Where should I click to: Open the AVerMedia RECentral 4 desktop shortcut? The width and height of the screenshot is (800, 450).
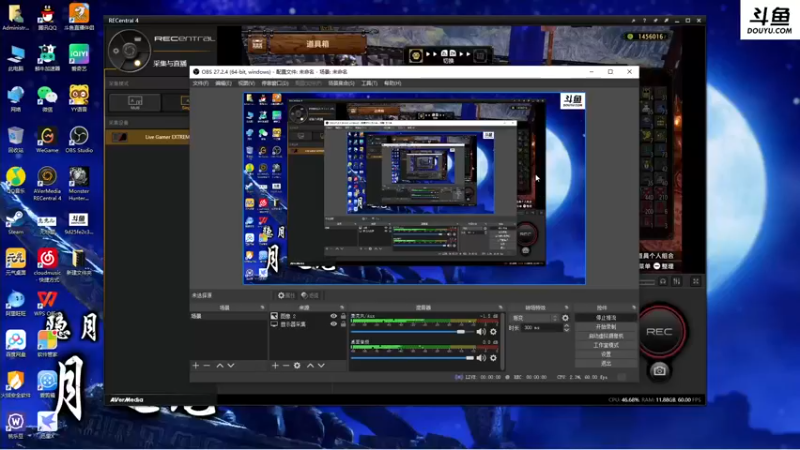(47, 184)
